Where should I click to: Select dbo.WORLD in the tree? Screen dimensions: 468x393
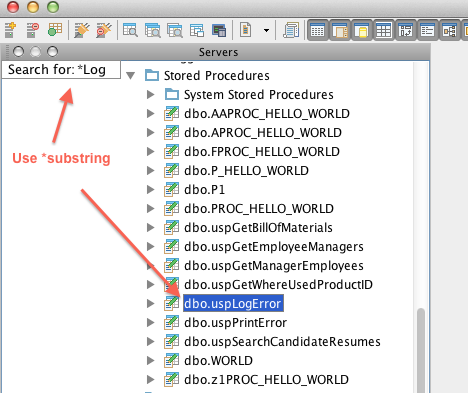coord(218,361)
